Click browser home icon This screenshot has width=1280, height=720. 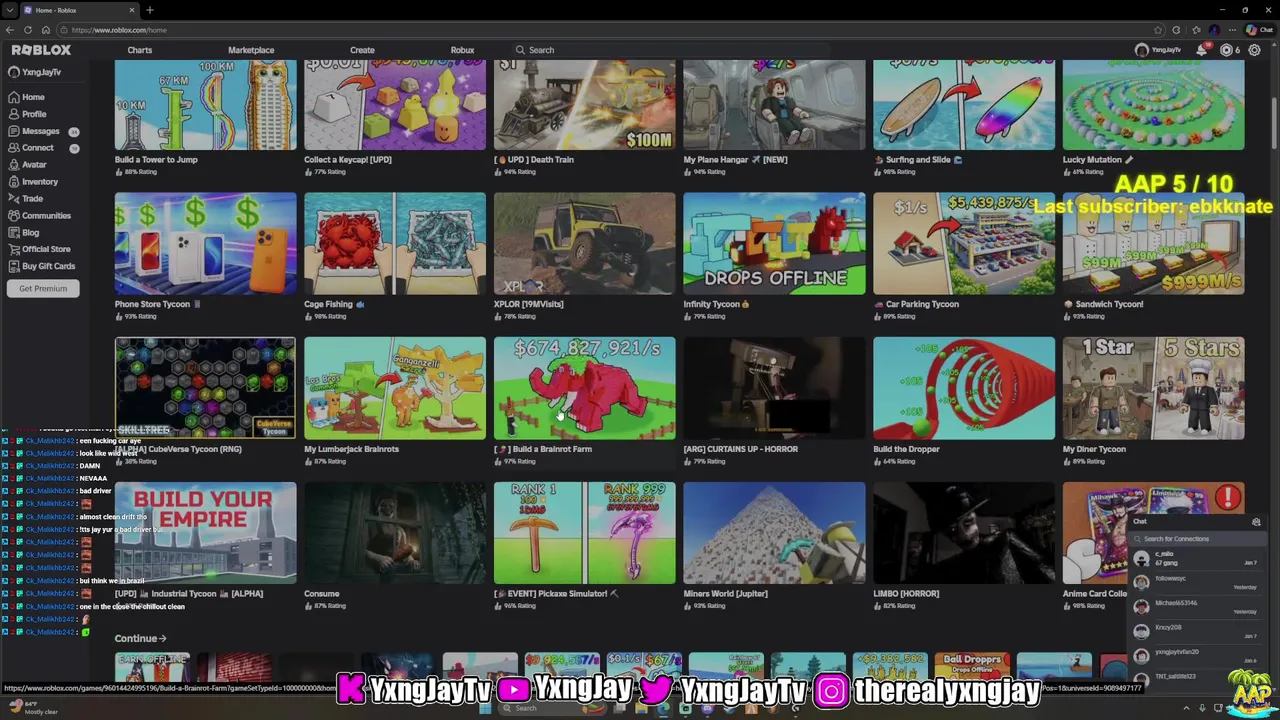[x=48, y=30]
